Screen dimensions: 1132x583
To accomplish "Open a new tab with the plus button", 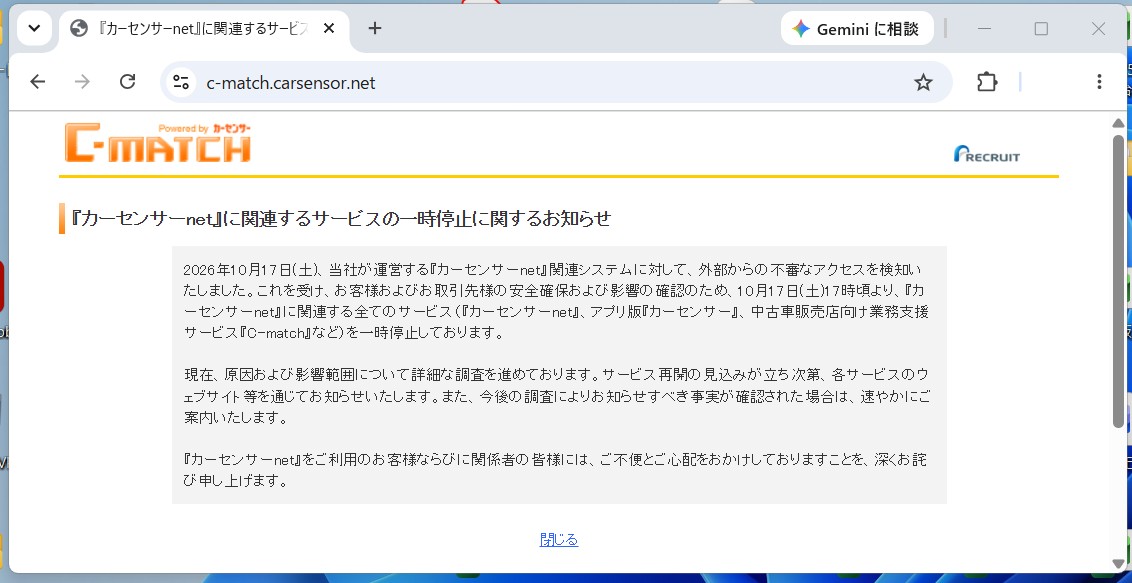I will [x=374, y=29].
